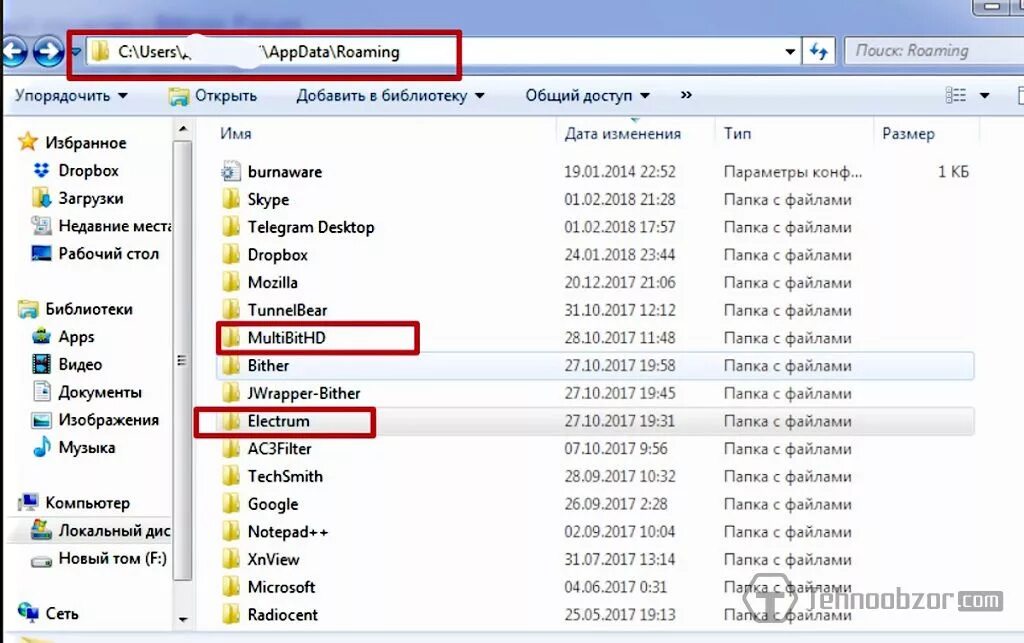Click the date 28.10.2017 11:48
This screenshot has width=1024, height=643.
[620, 337]
